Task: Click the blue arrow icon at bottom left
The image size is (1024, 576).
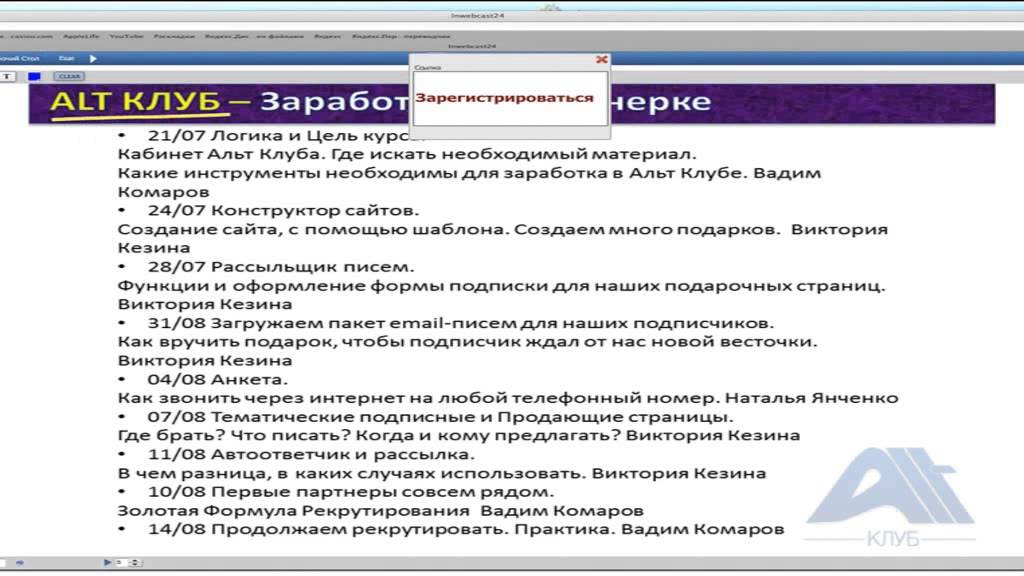Action: [20, 562]
